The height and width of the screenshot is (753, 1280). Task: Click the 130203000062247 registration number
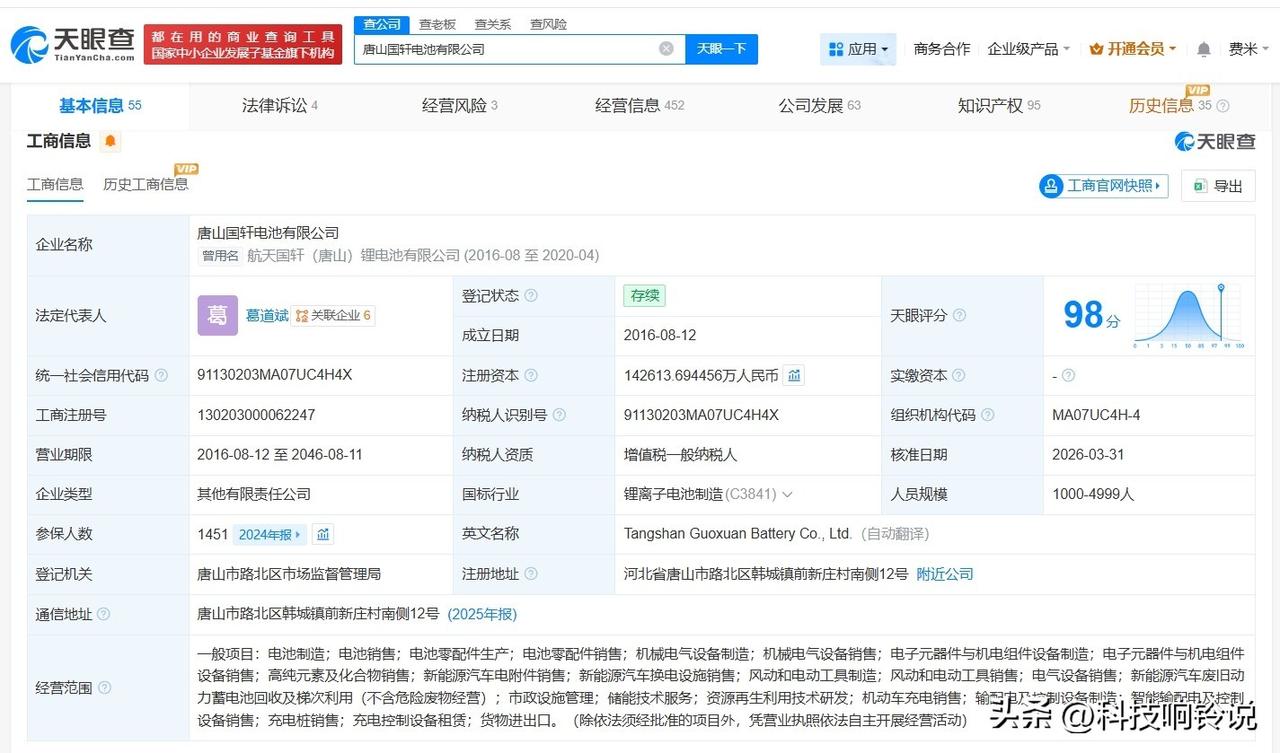pyautogui.click(x=257, y=415)
